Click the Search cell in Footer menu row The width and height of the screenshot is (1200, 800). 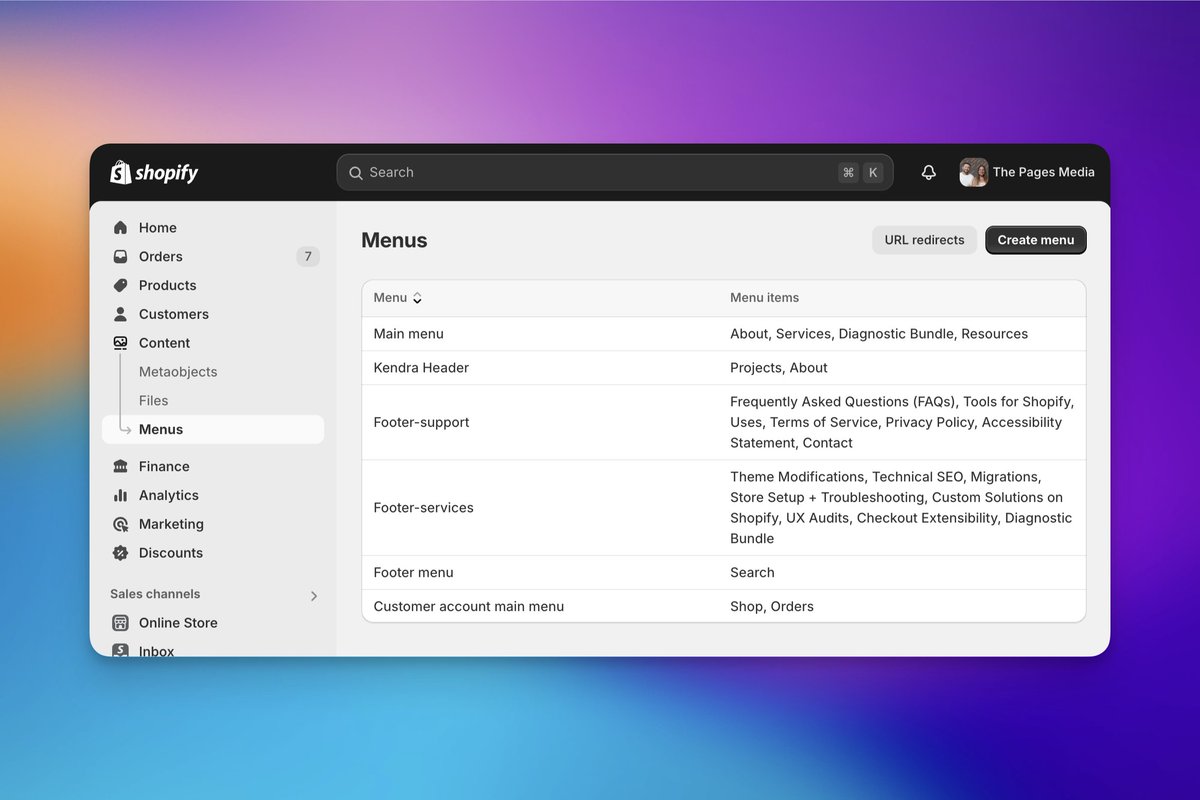pyautogui.click(x=752, y=573)
